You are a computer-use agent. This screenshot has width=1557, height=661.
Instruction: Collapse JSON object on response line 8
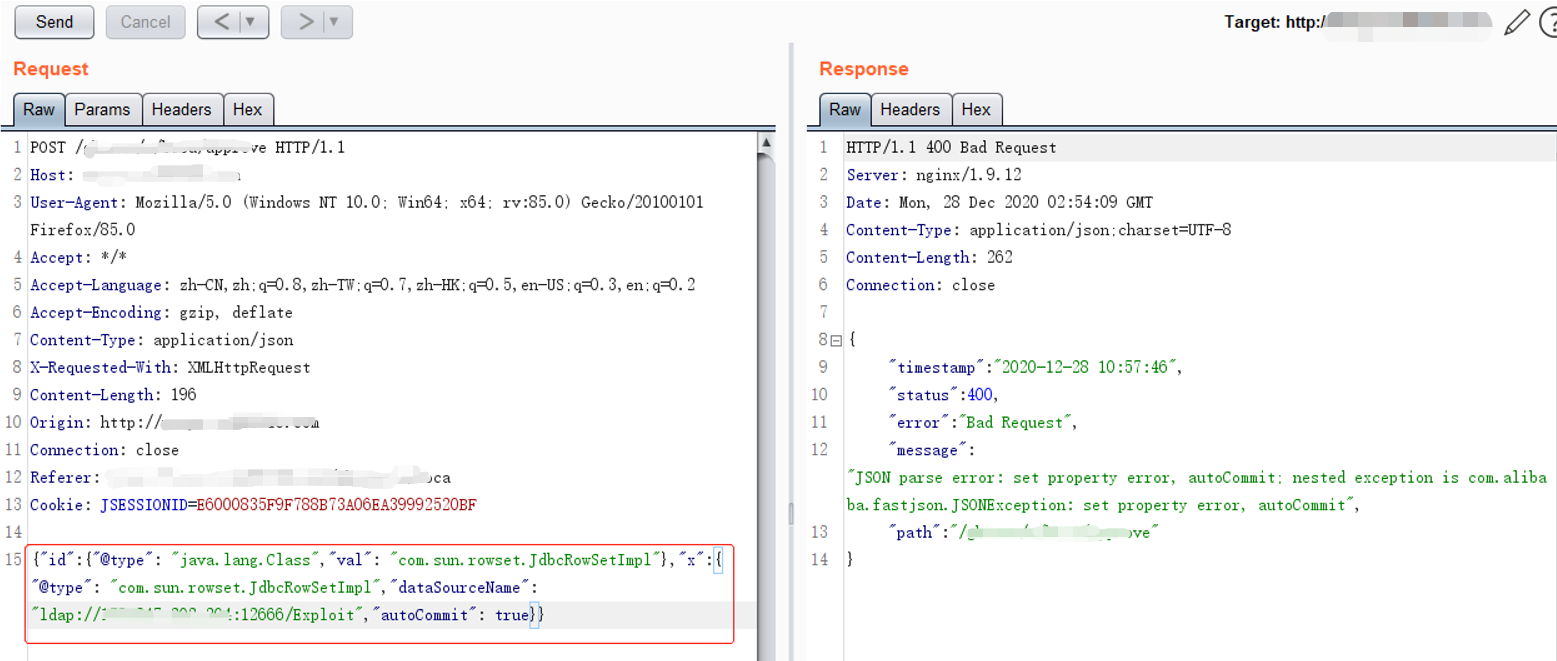pyautogui.click(x=836, y=340)
